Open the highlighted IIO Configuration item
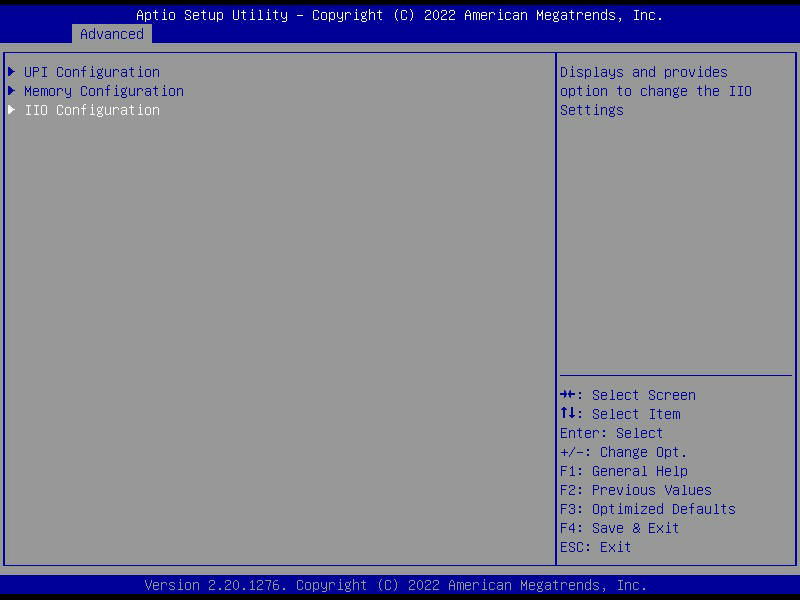This screenshot has width=800, height=600. click(x=91, y=110)
